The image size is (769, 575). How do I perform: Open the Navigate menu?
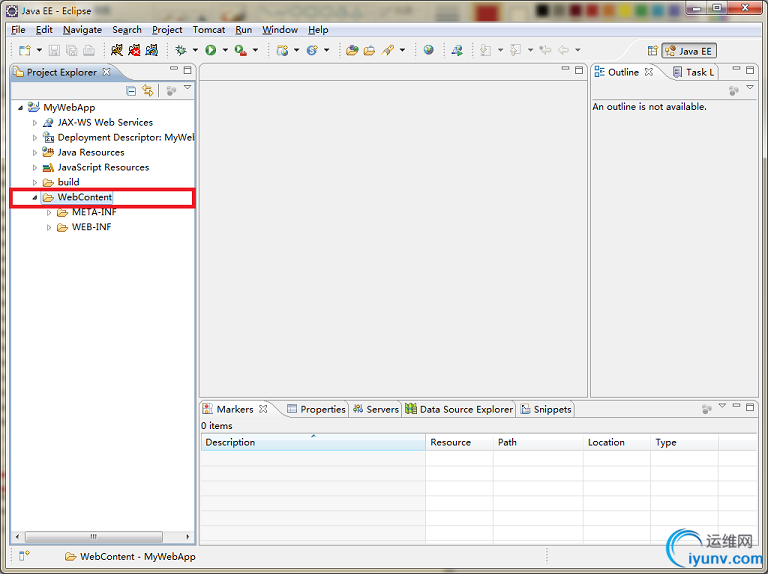point(82,30)
